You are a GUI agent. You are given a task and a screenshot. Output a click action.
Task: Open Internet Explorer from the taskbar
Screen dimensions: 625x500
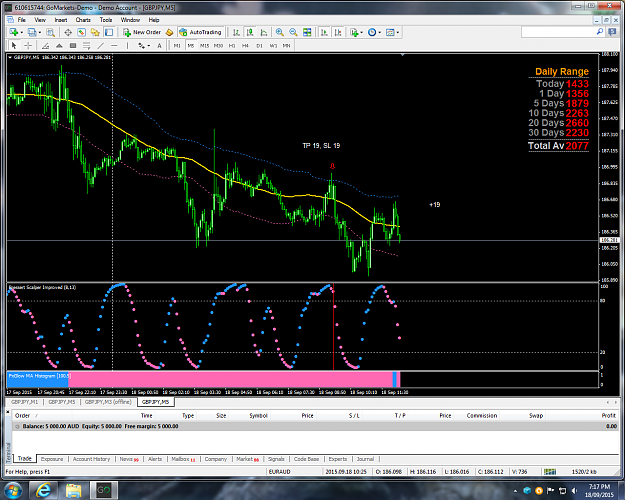coord(43,490)
